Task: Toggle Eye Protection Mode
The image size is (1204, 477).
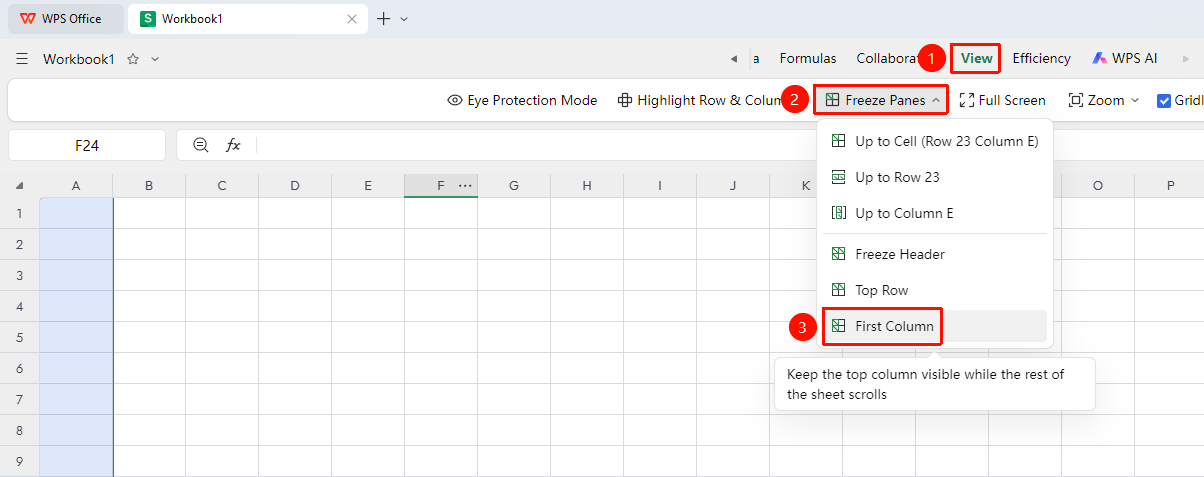Action: (x=522, y=100)
